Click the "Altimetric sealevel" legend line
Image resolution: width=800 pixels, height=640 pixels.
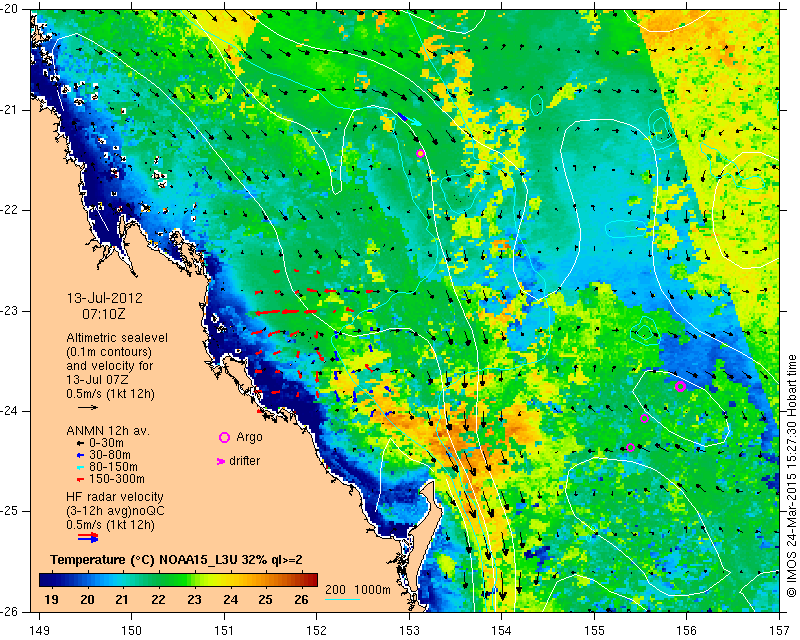[117, 338]
